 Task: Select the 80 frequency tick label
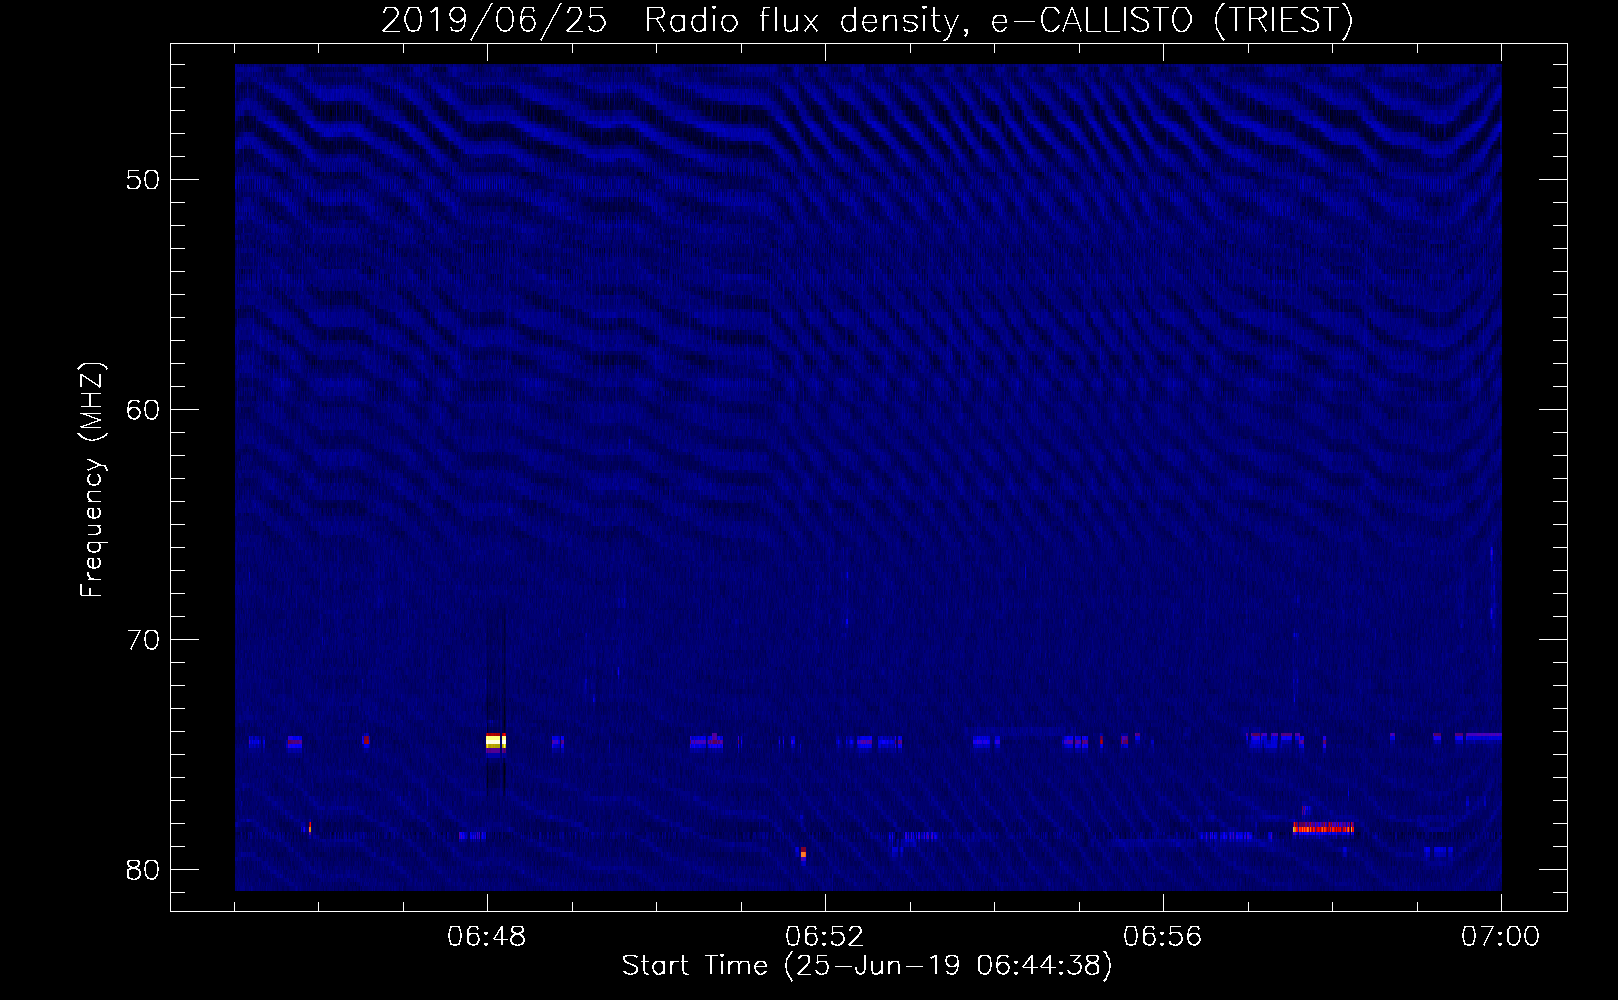(x=143, y=870)
